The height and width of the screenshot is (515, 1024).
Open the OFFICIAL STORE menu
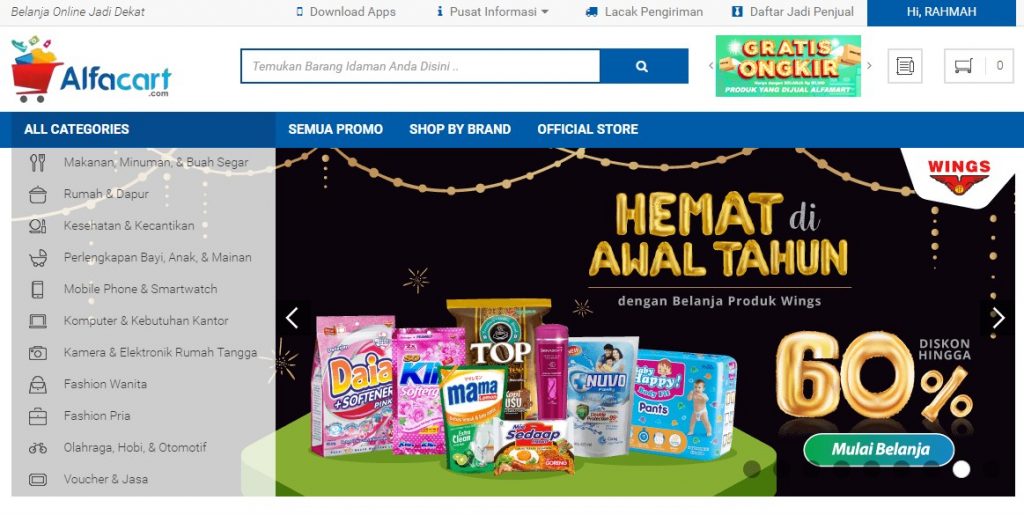click(x=588, y=129)
